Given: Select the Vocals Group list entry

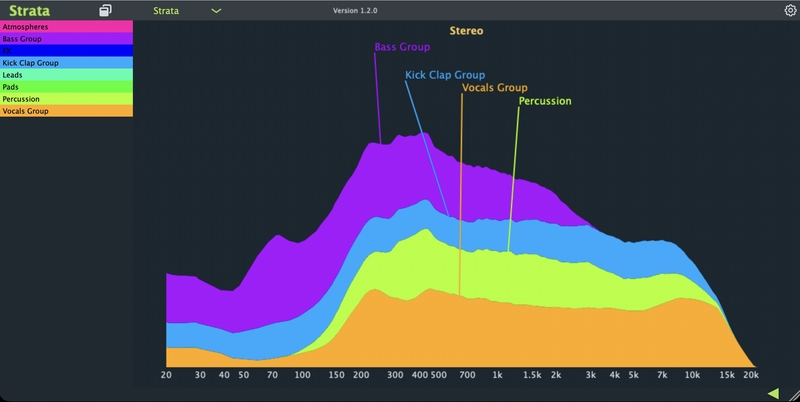Looking at the screenshot, I should point(66,111).
